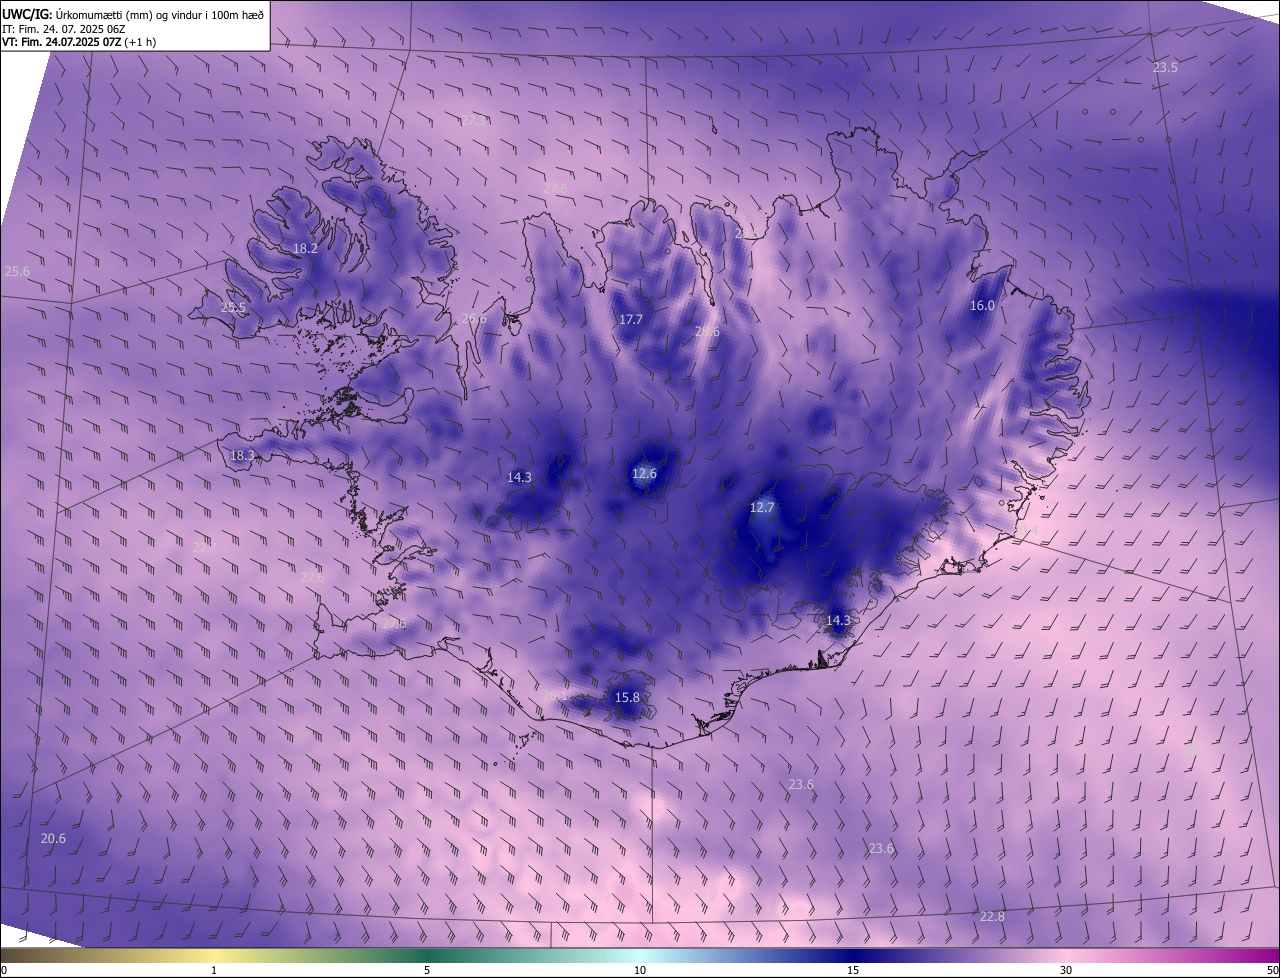Click the 18.3 value label
Screen dimensions: 1280x978
(x=242, y=455)
